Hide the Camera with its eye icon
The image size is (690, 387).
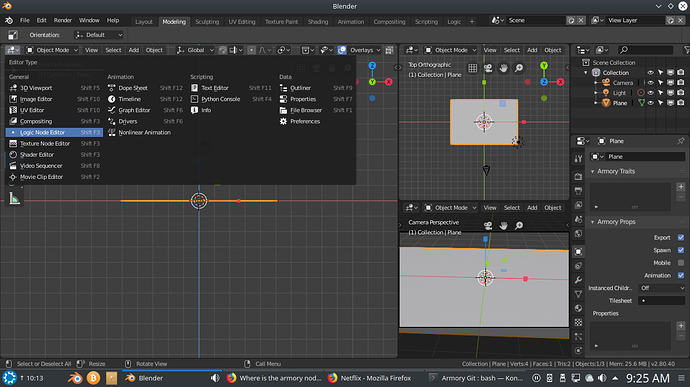pyautogui.click(x=650, y=82)
